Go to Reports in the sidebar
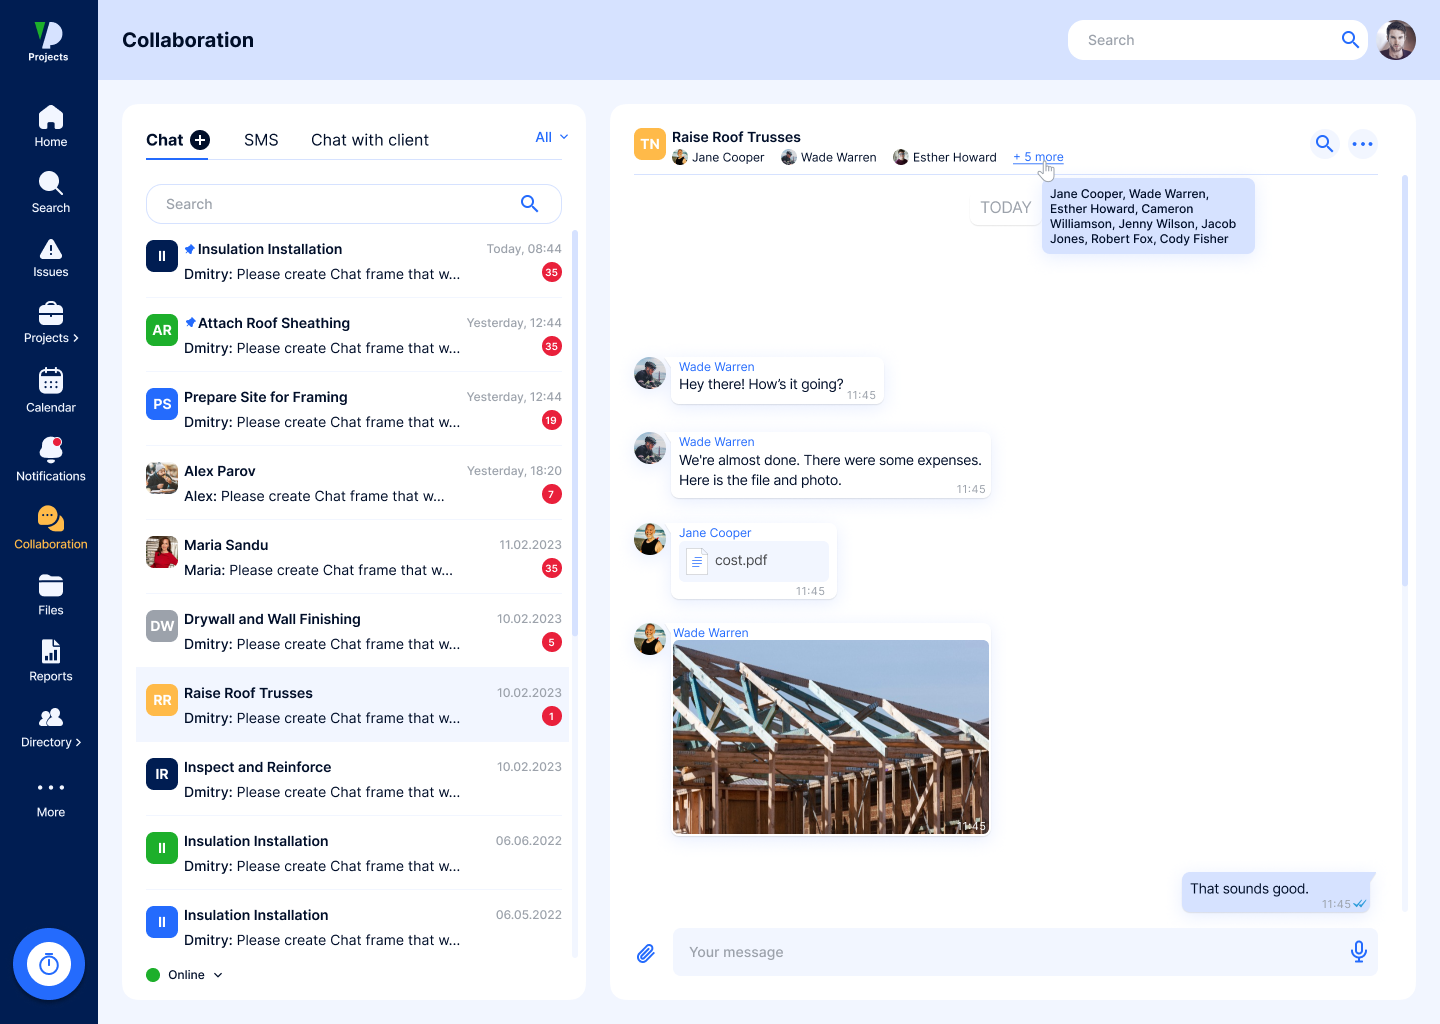This screenshot has width=1440, height=1024. tap(50, 661)
